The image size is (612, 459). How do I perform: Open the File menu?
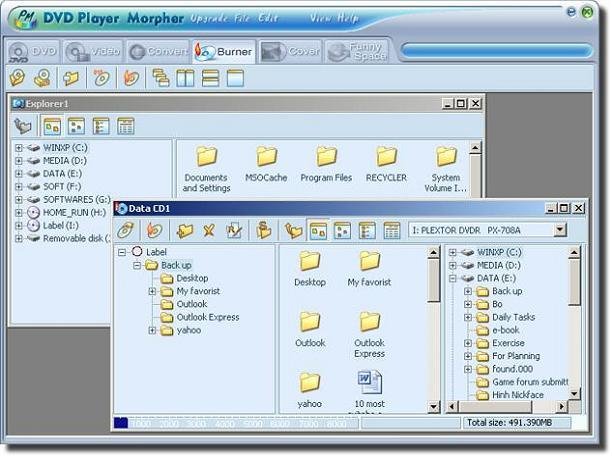coord(242,18)
